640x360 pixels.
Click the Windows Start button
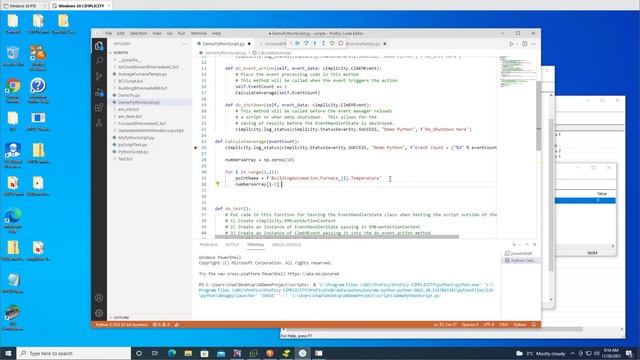pos(8,353)
